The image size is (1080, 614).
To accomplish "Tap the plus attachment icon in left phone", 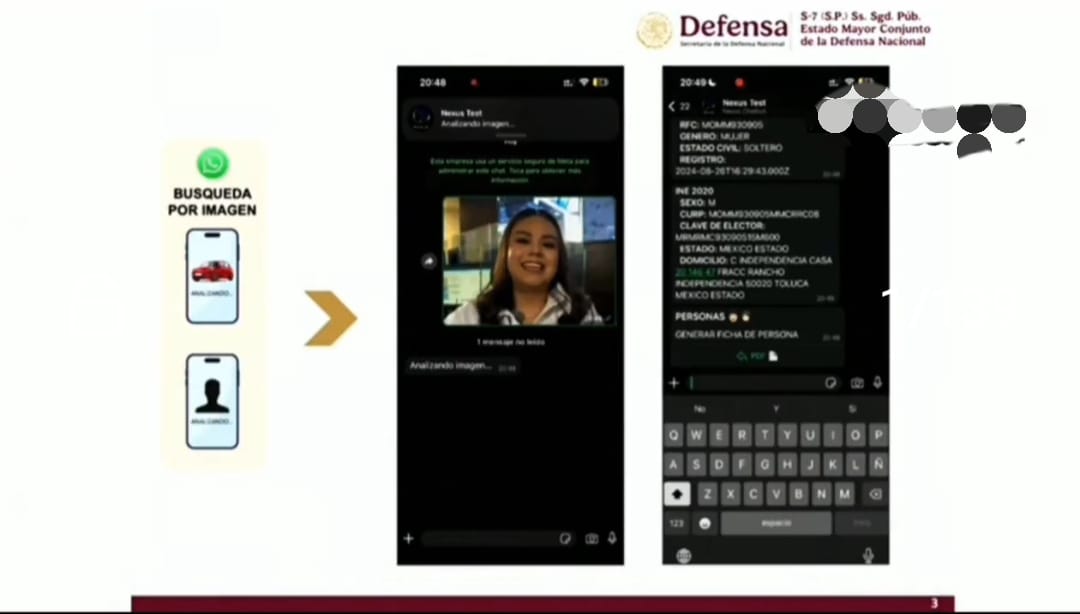I will coord(408,538).
